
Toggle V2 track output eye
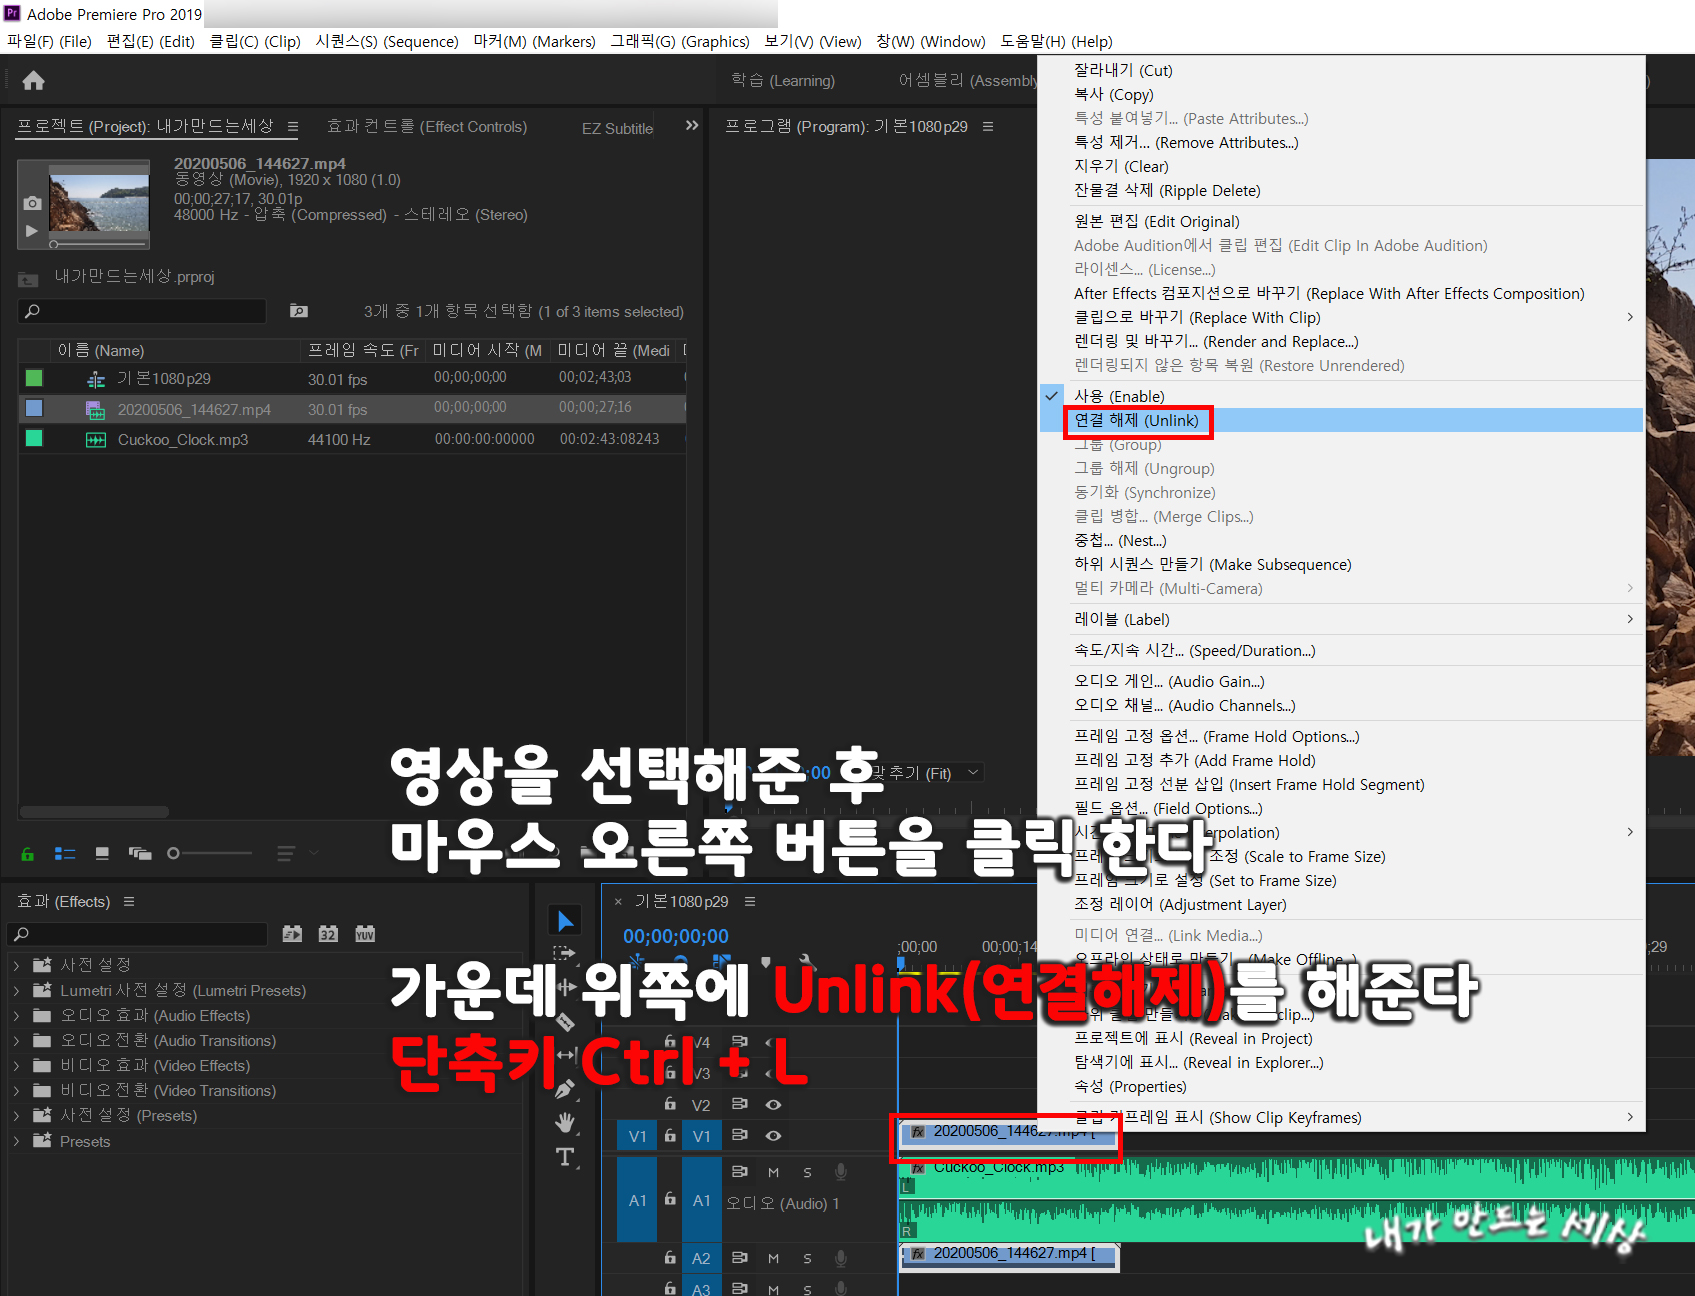[x=773, y=1105]
